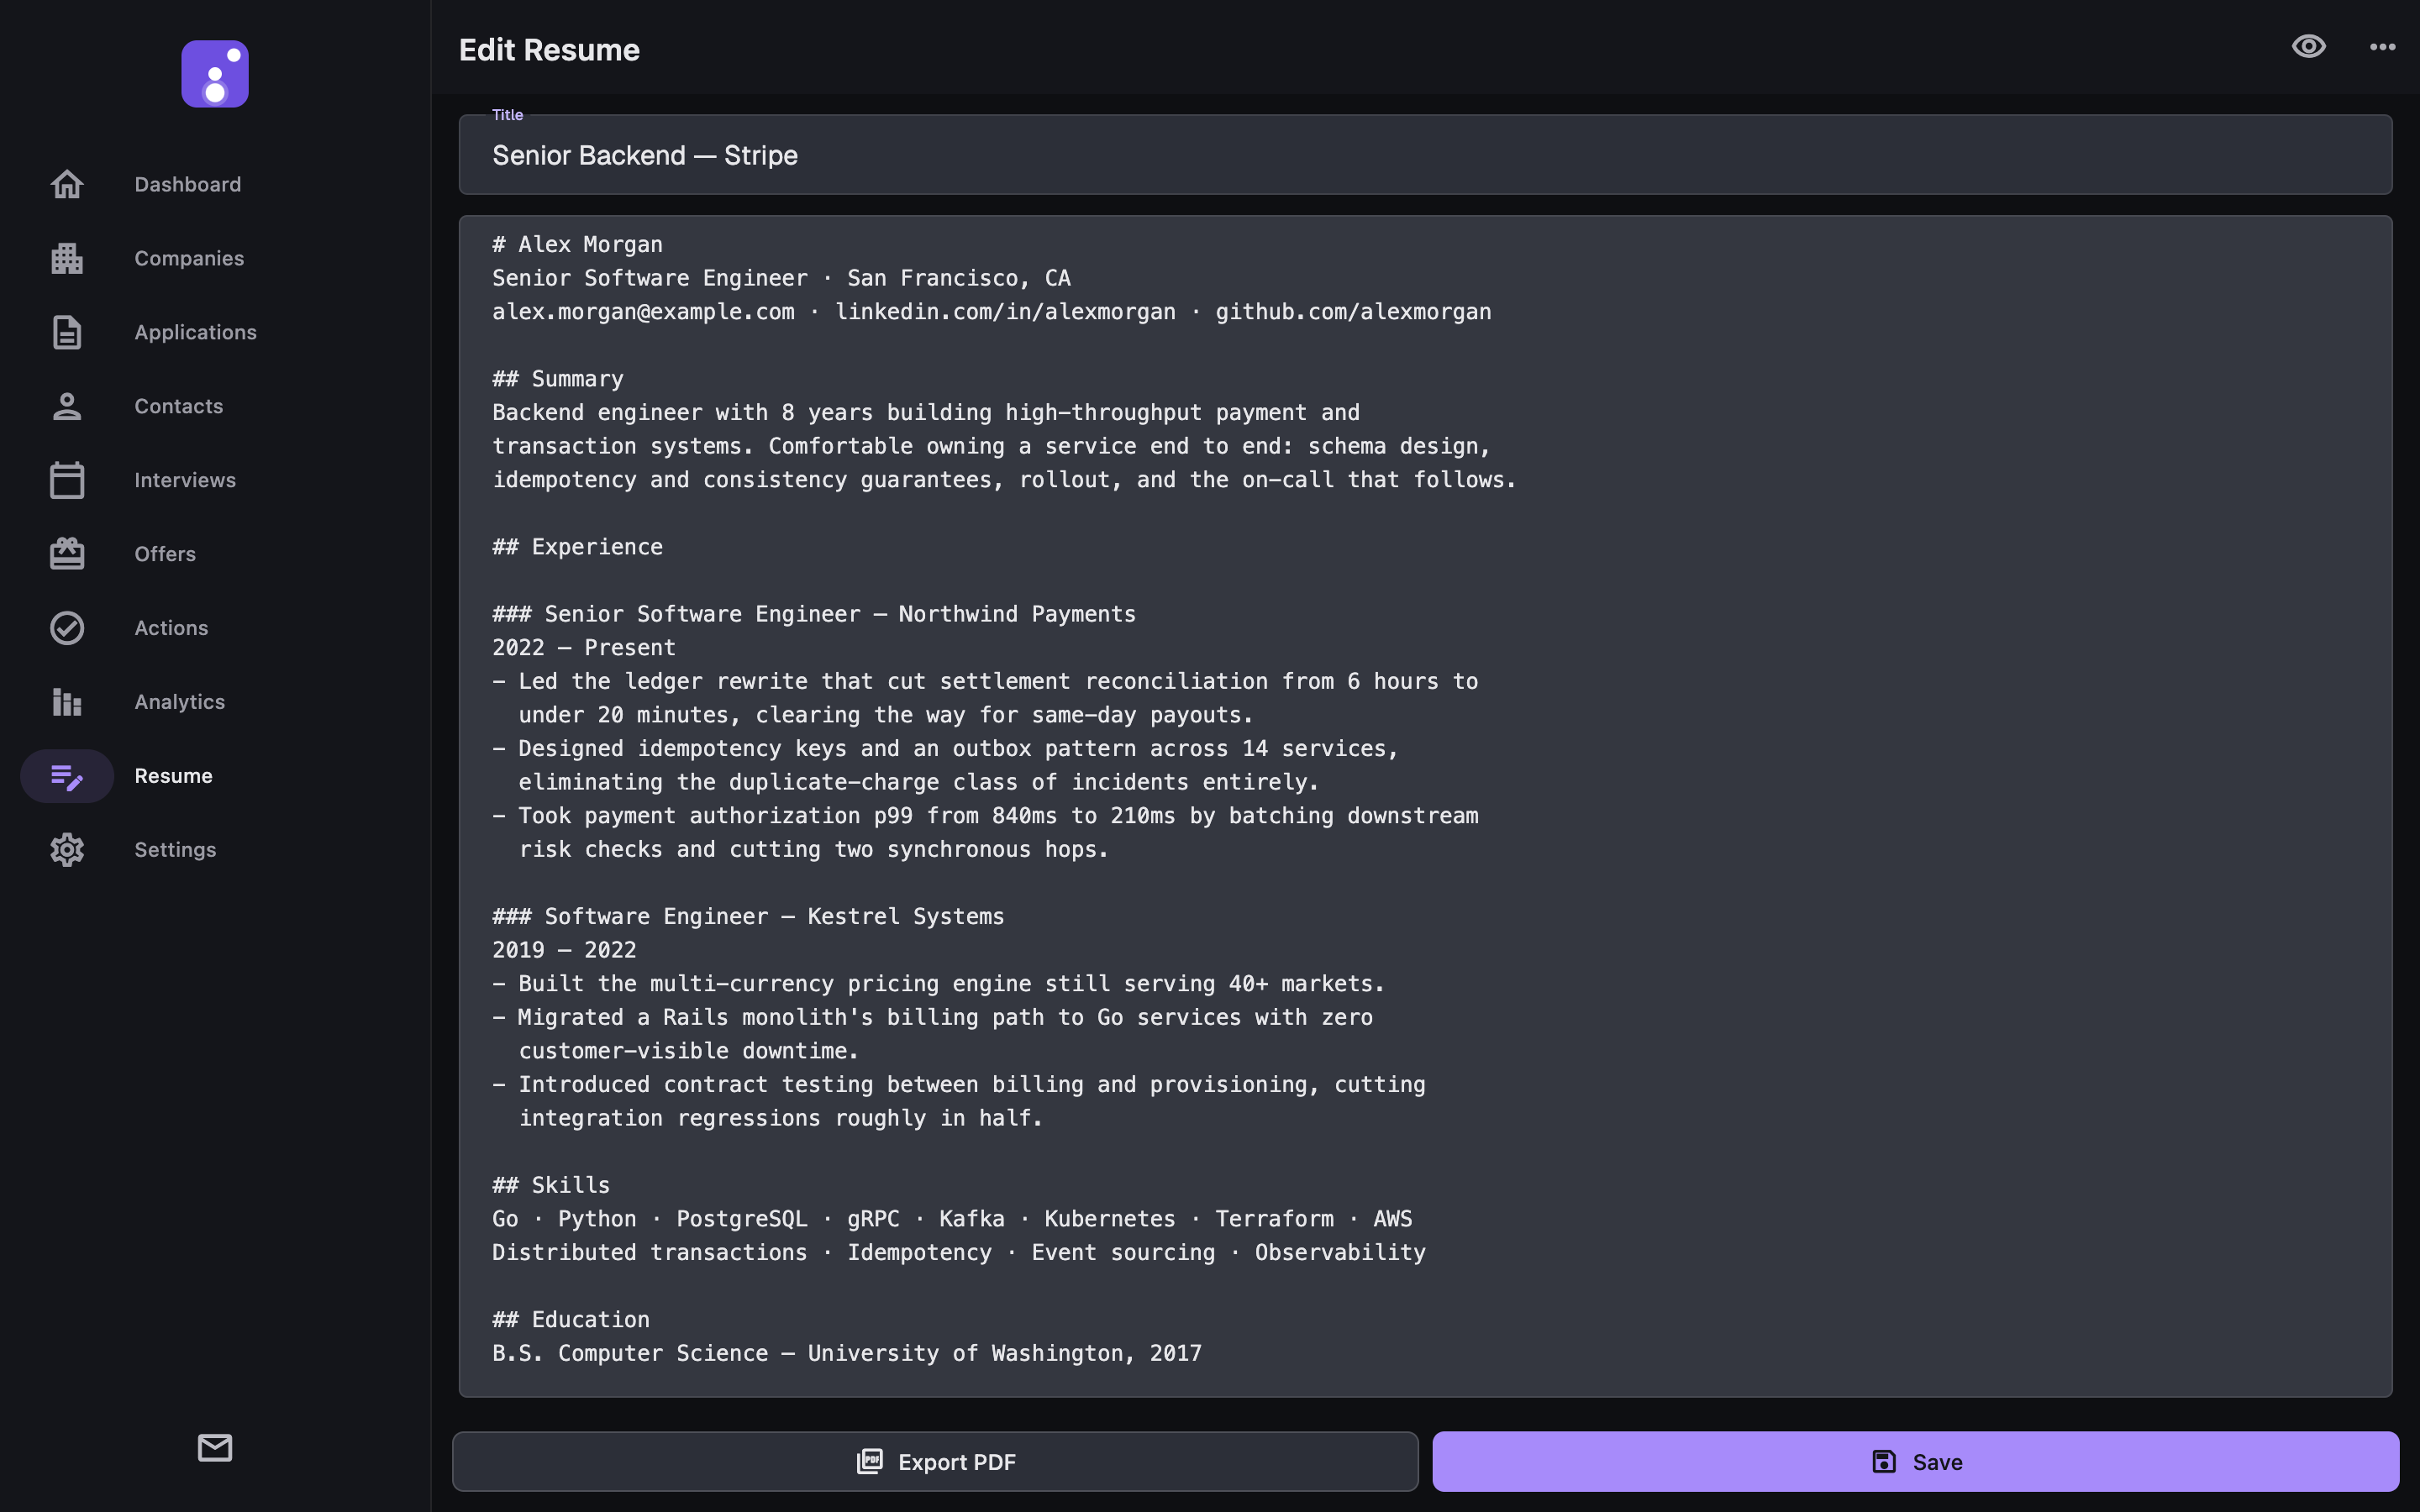Viewport: 2420px width, 1512px height.
Task: Click the floppy disk save icon
Action: [1884, 1461]
